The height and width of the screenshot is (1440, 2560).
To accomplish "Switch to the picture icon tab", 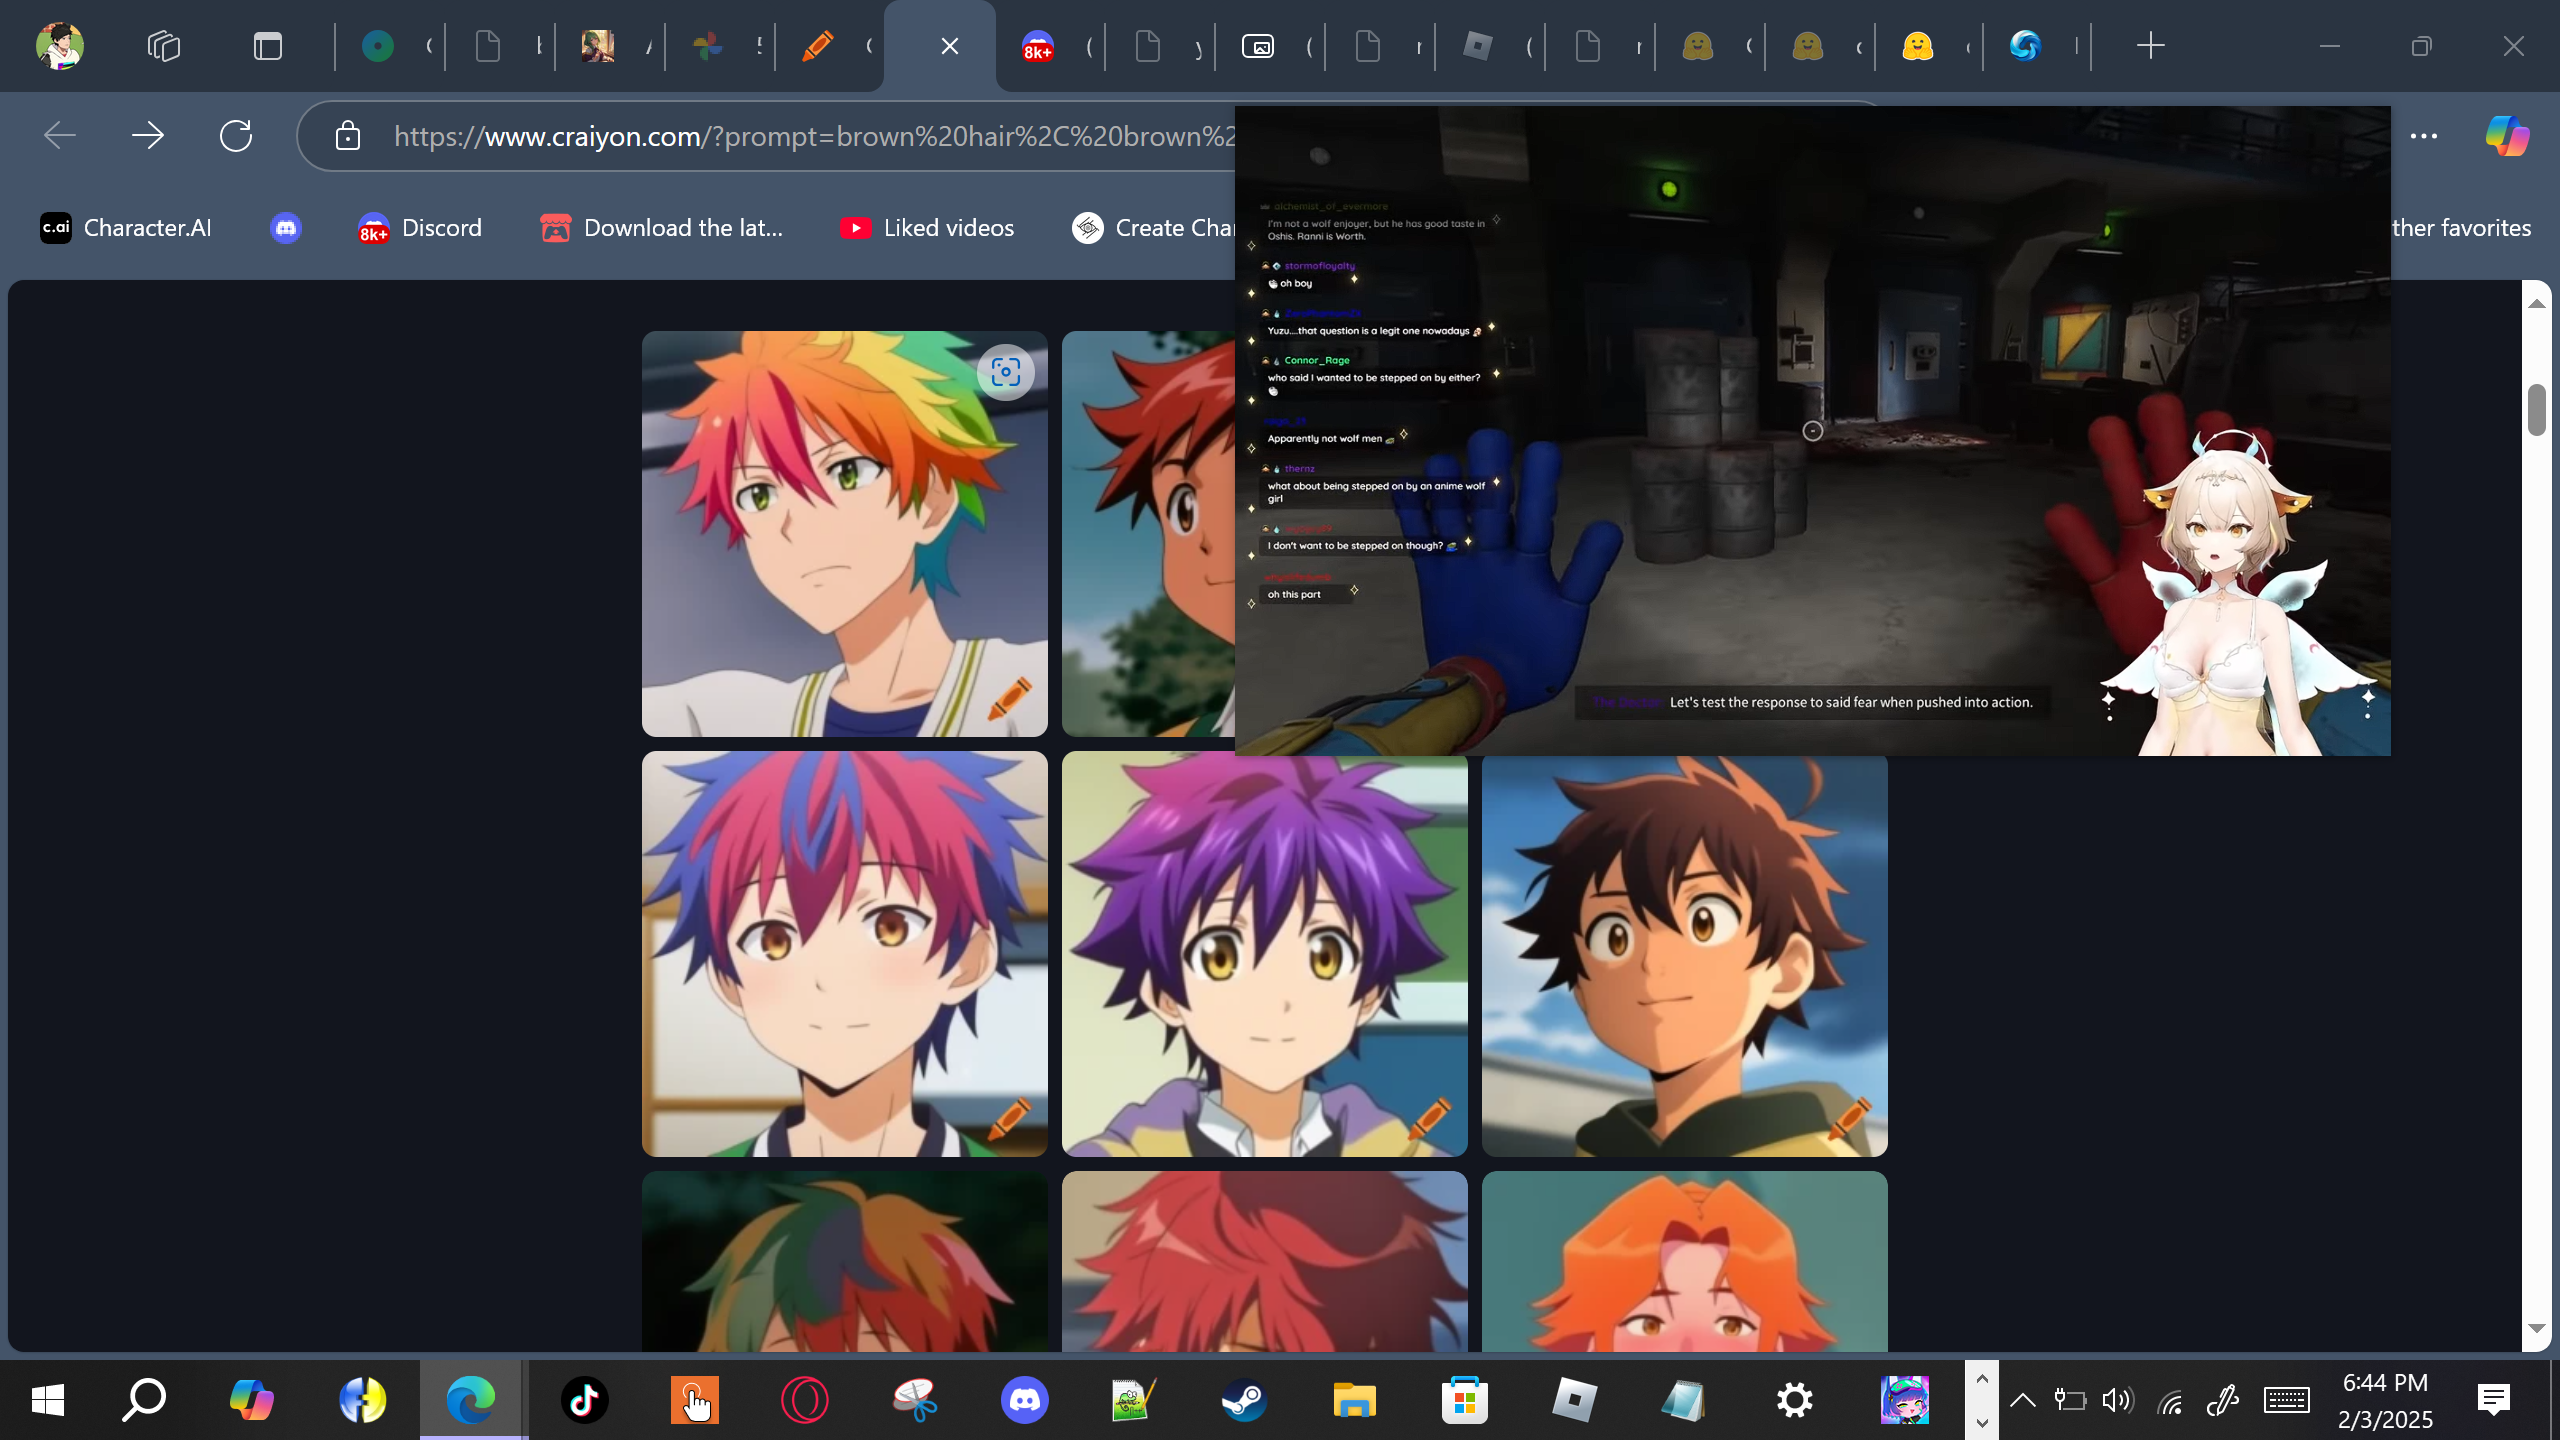I will point(1258,46).
